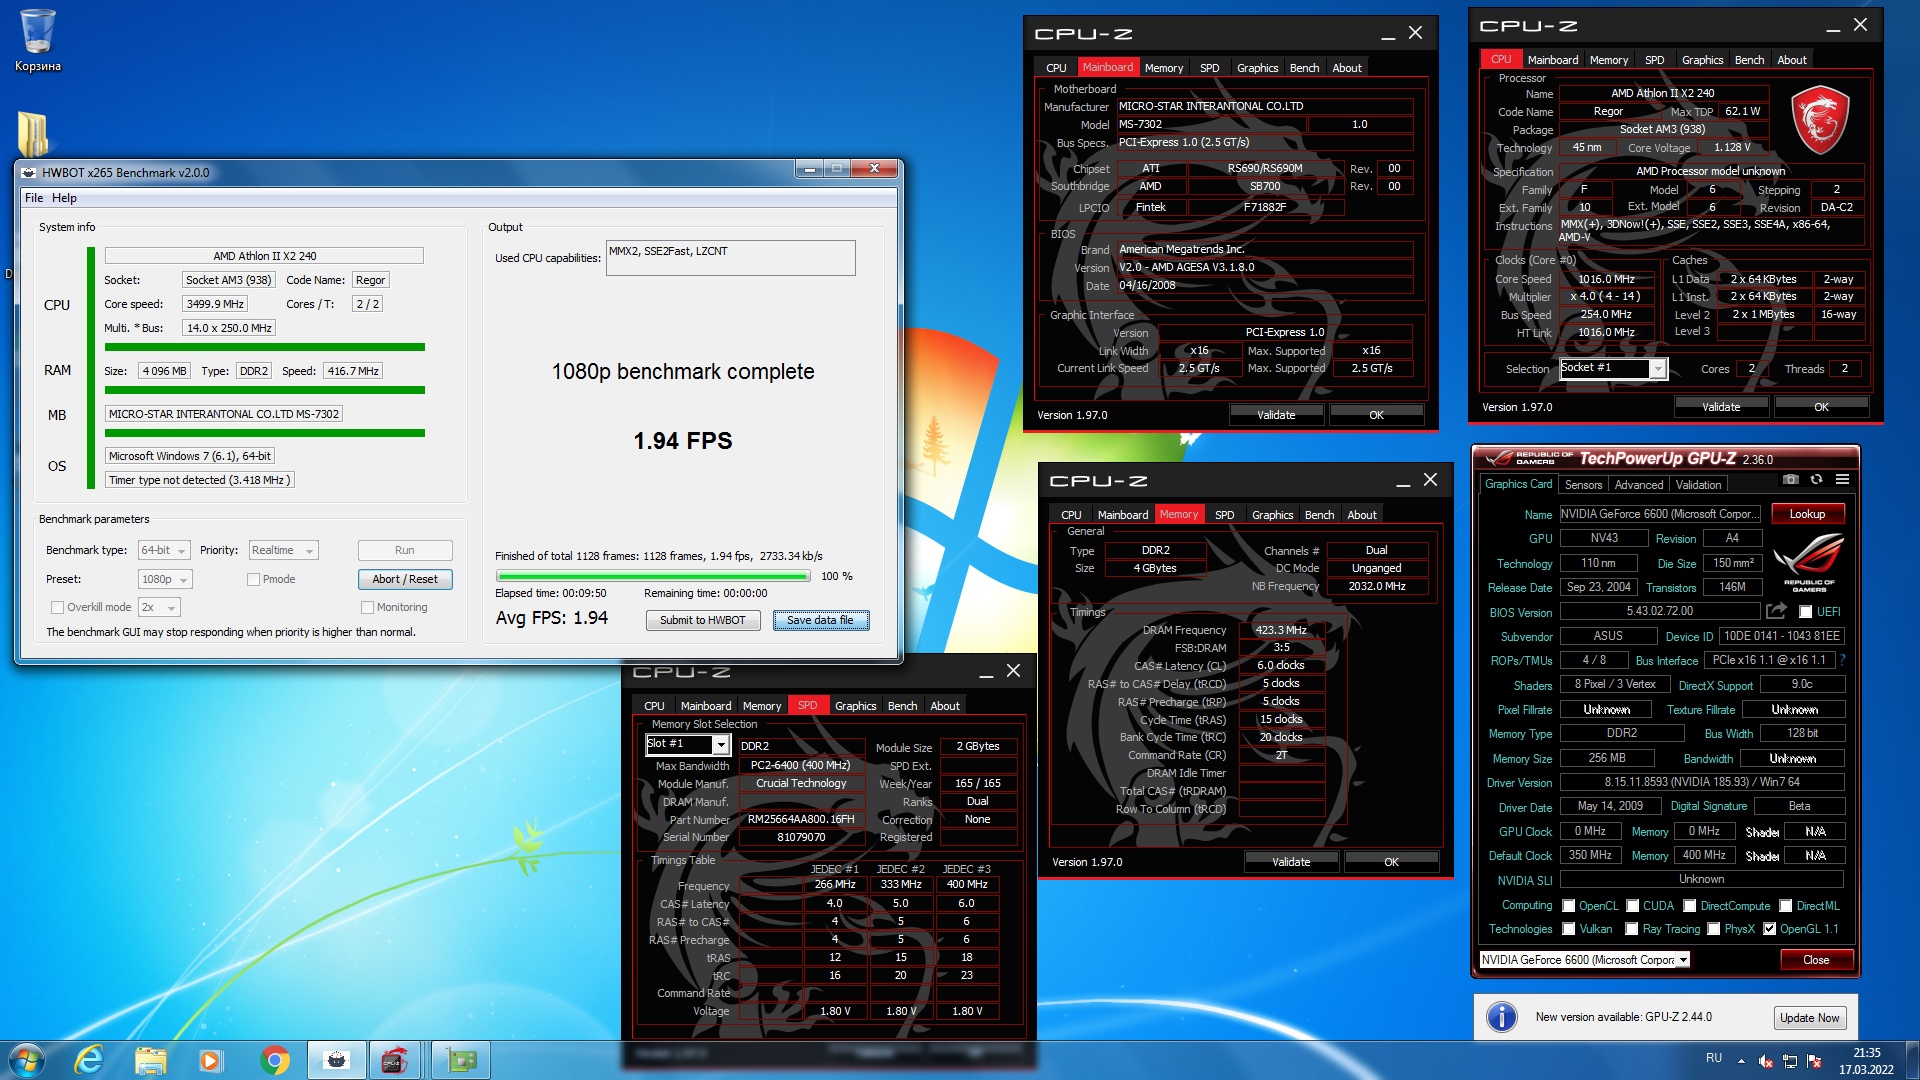The height and width of the screenshot is (1080, 1920).
Task: Open Windows Explorer from the taskbar
Action: (x=150, y=1060)
